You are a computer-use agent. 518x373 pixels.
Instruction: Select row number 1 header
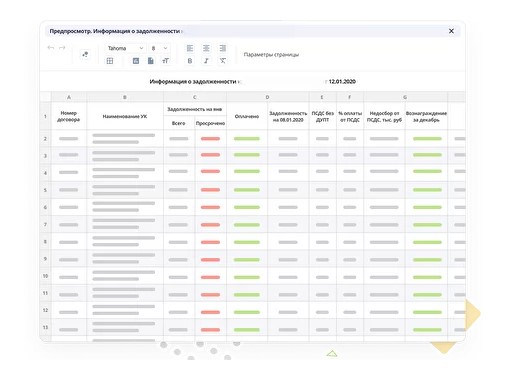pyautogui.click(x=45, y=116)
